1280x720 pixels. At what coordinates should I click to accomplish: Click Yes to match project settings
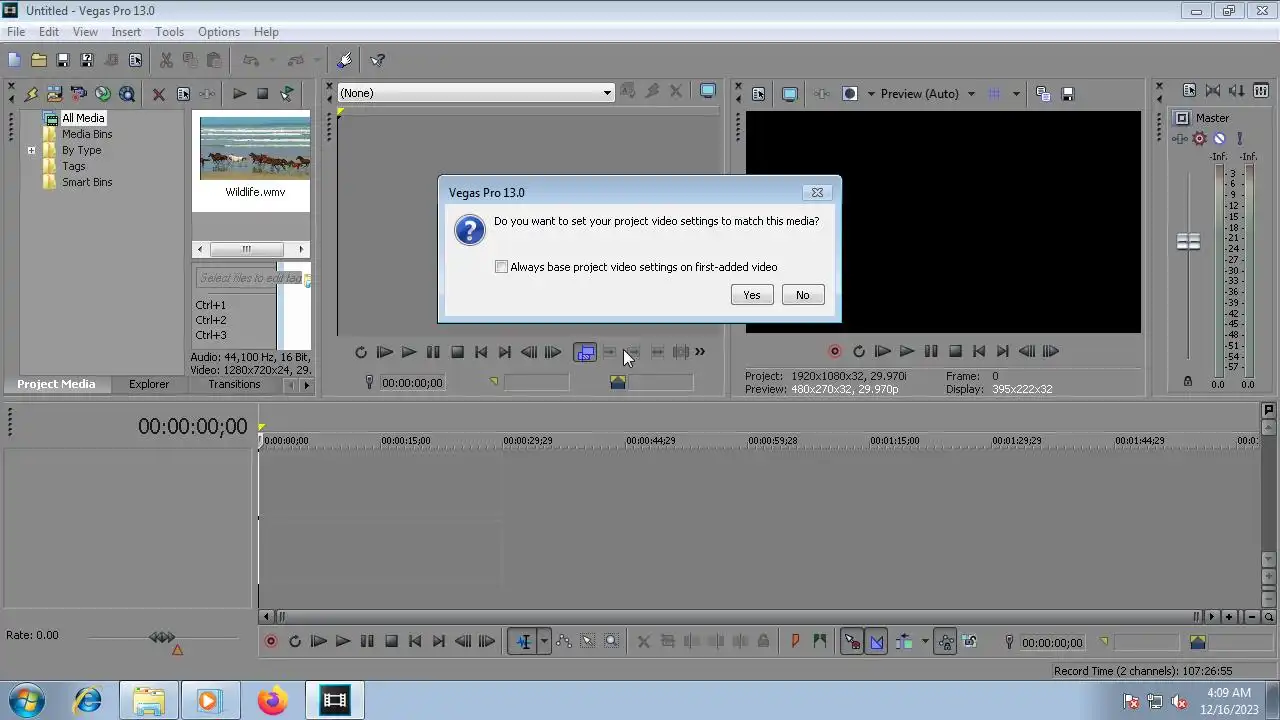pyautogui.click(x=752, y=295)
